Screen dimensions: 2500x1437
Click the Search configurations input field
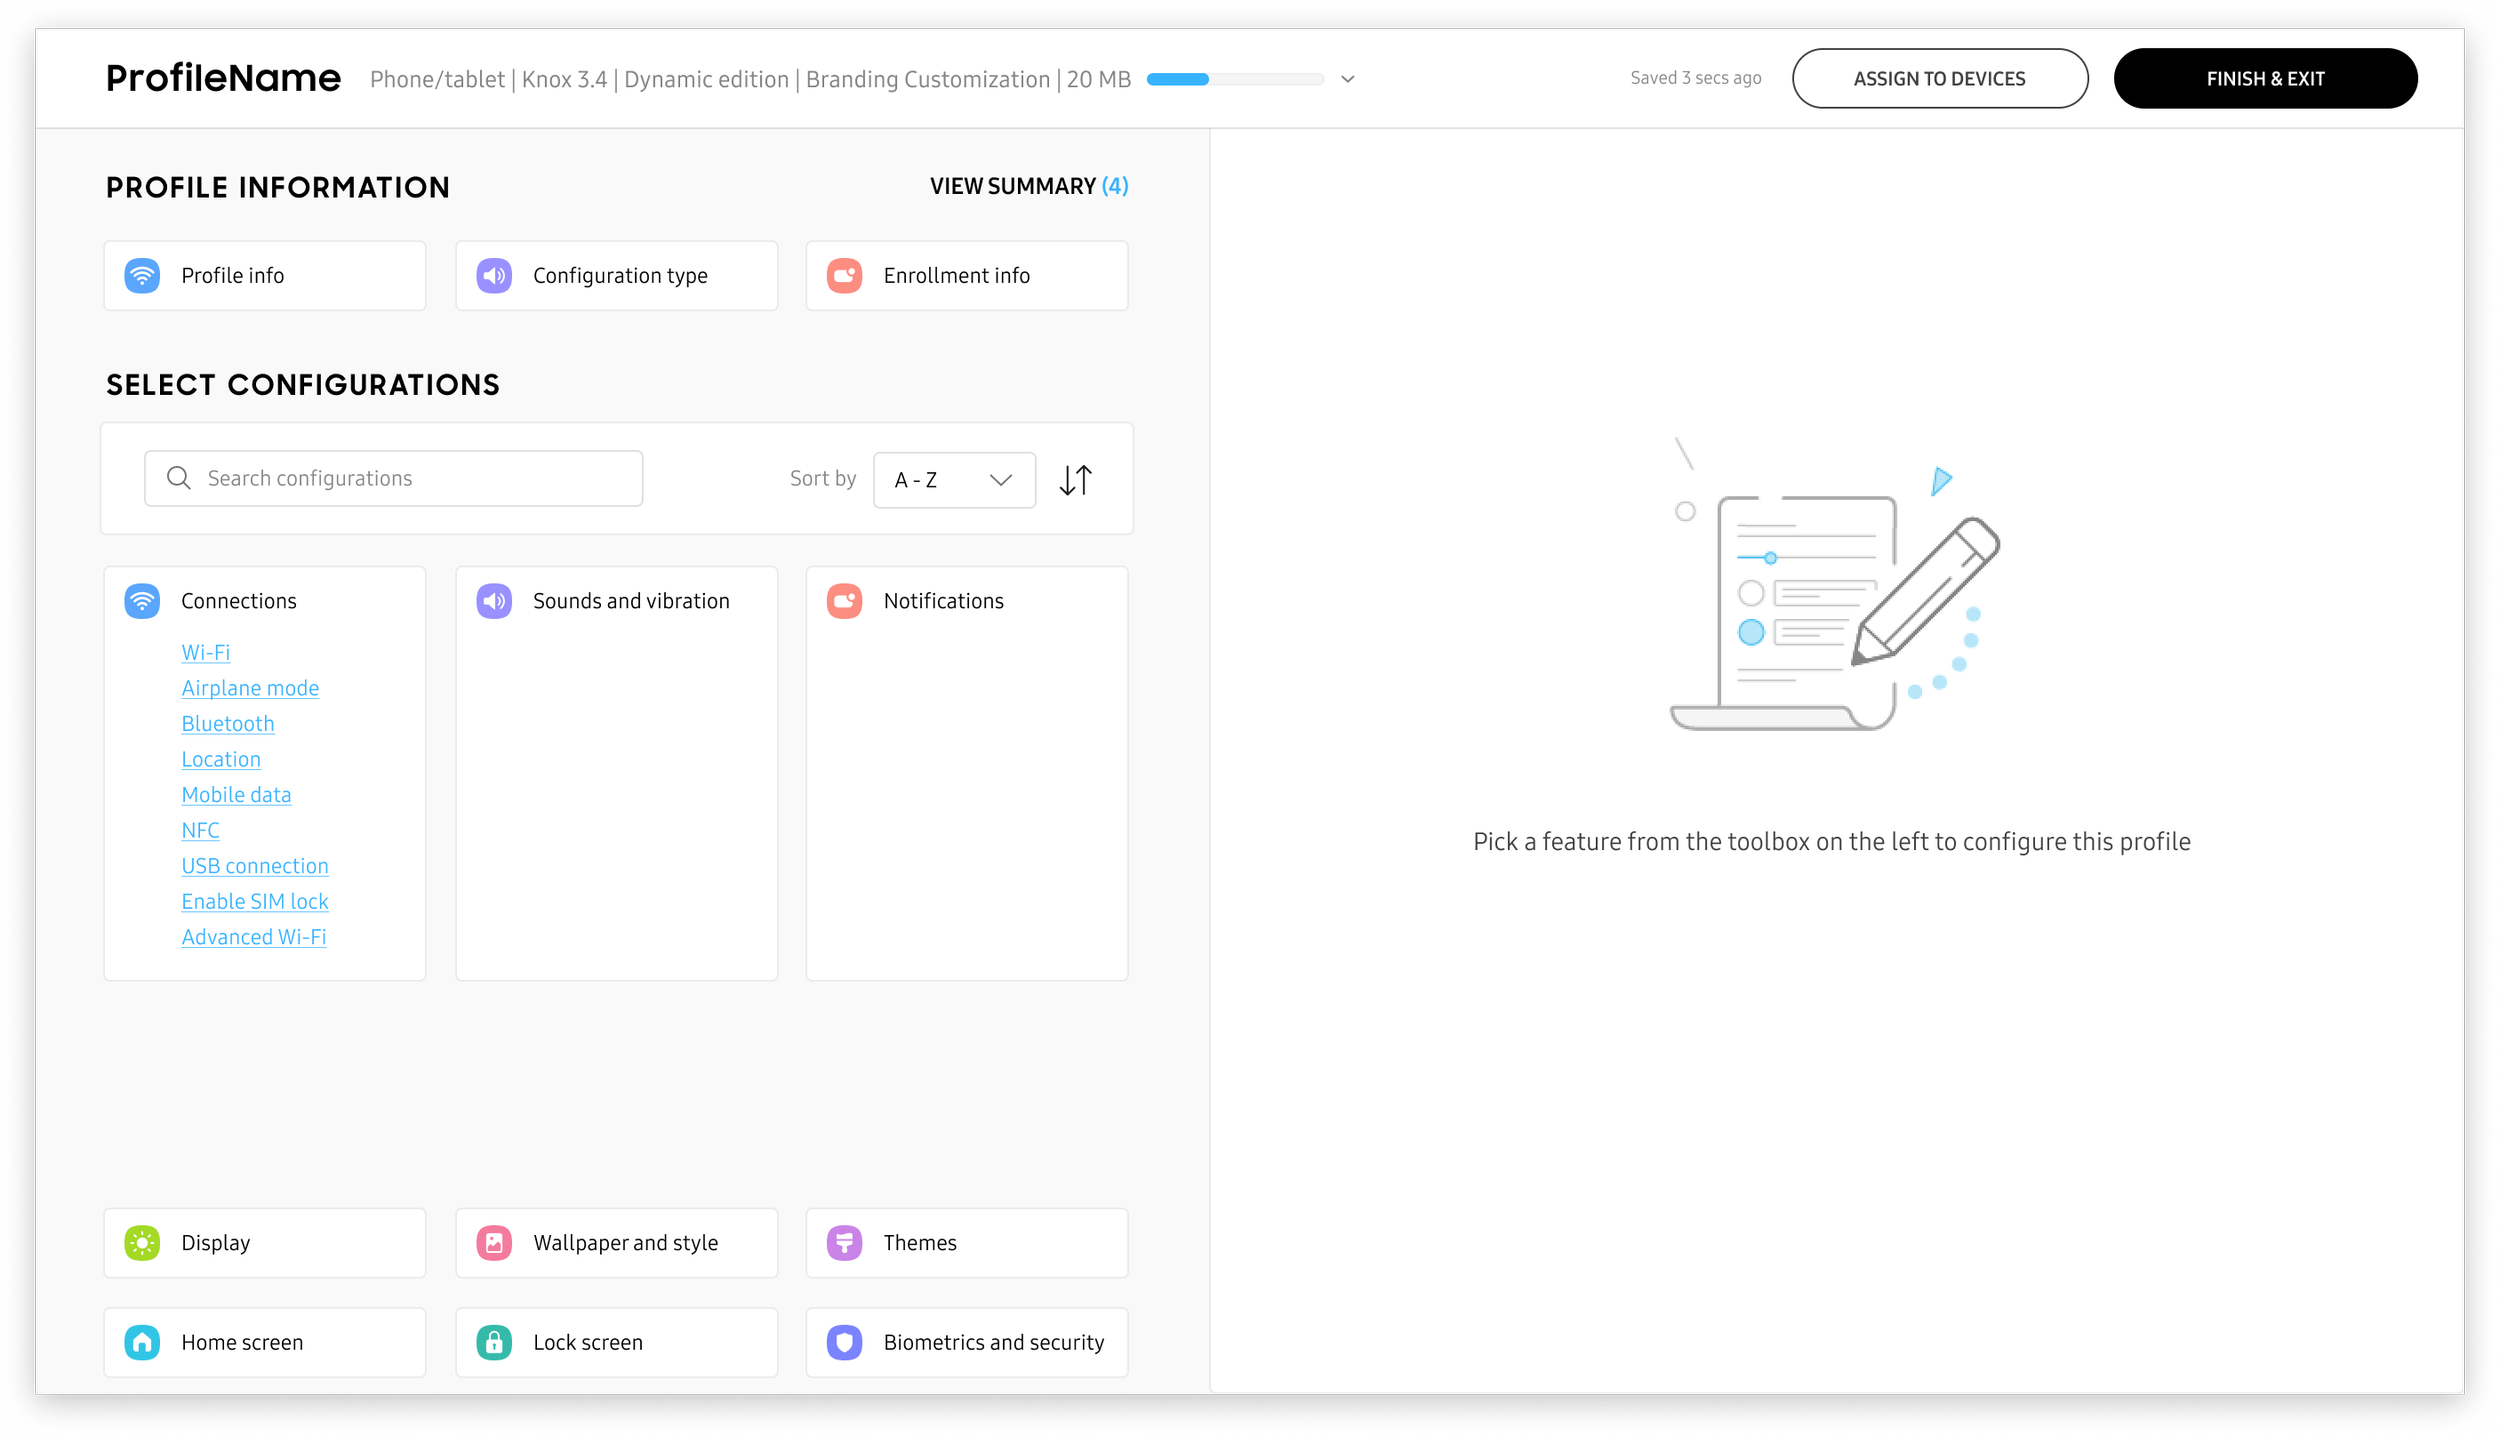[x=410, y=479]
